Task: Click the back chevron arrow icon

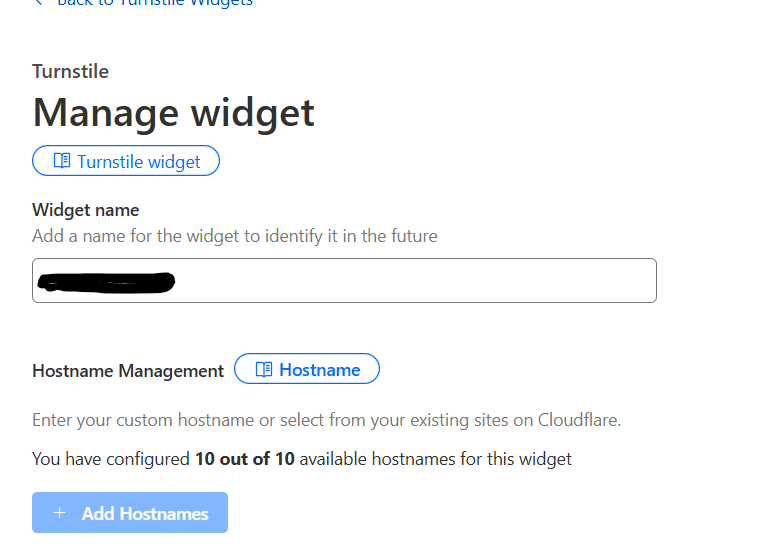Action: pos(38,3)
